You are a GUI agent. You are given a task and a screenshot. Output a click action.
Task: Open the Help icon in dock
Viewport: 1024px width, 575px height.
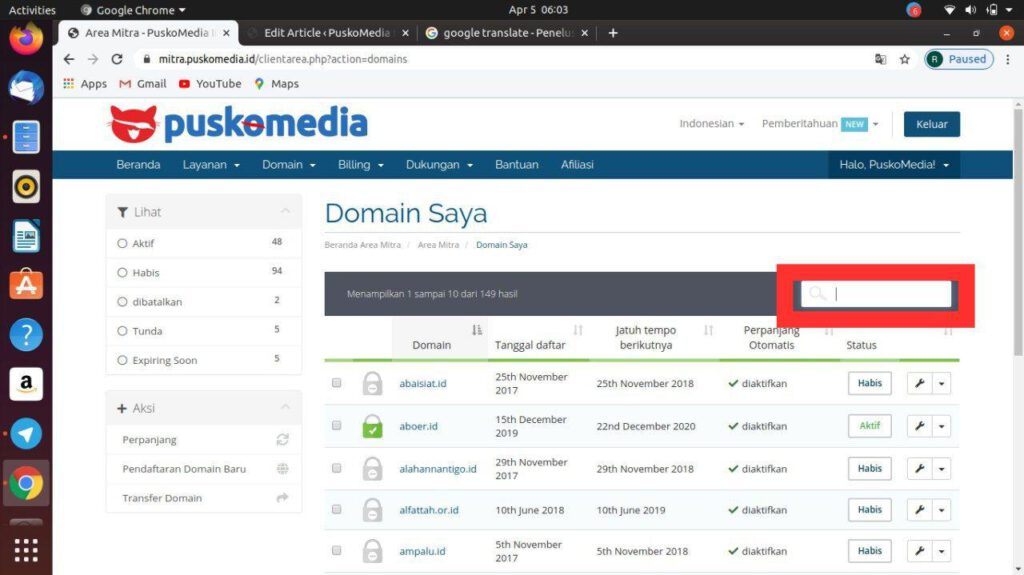tap(26, 335)
